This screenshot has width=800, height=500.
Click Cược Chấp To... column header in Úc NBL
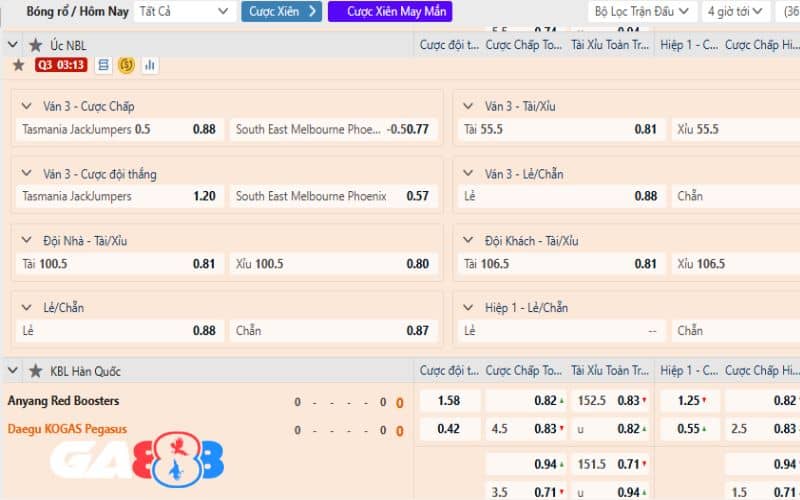point(523,45)
